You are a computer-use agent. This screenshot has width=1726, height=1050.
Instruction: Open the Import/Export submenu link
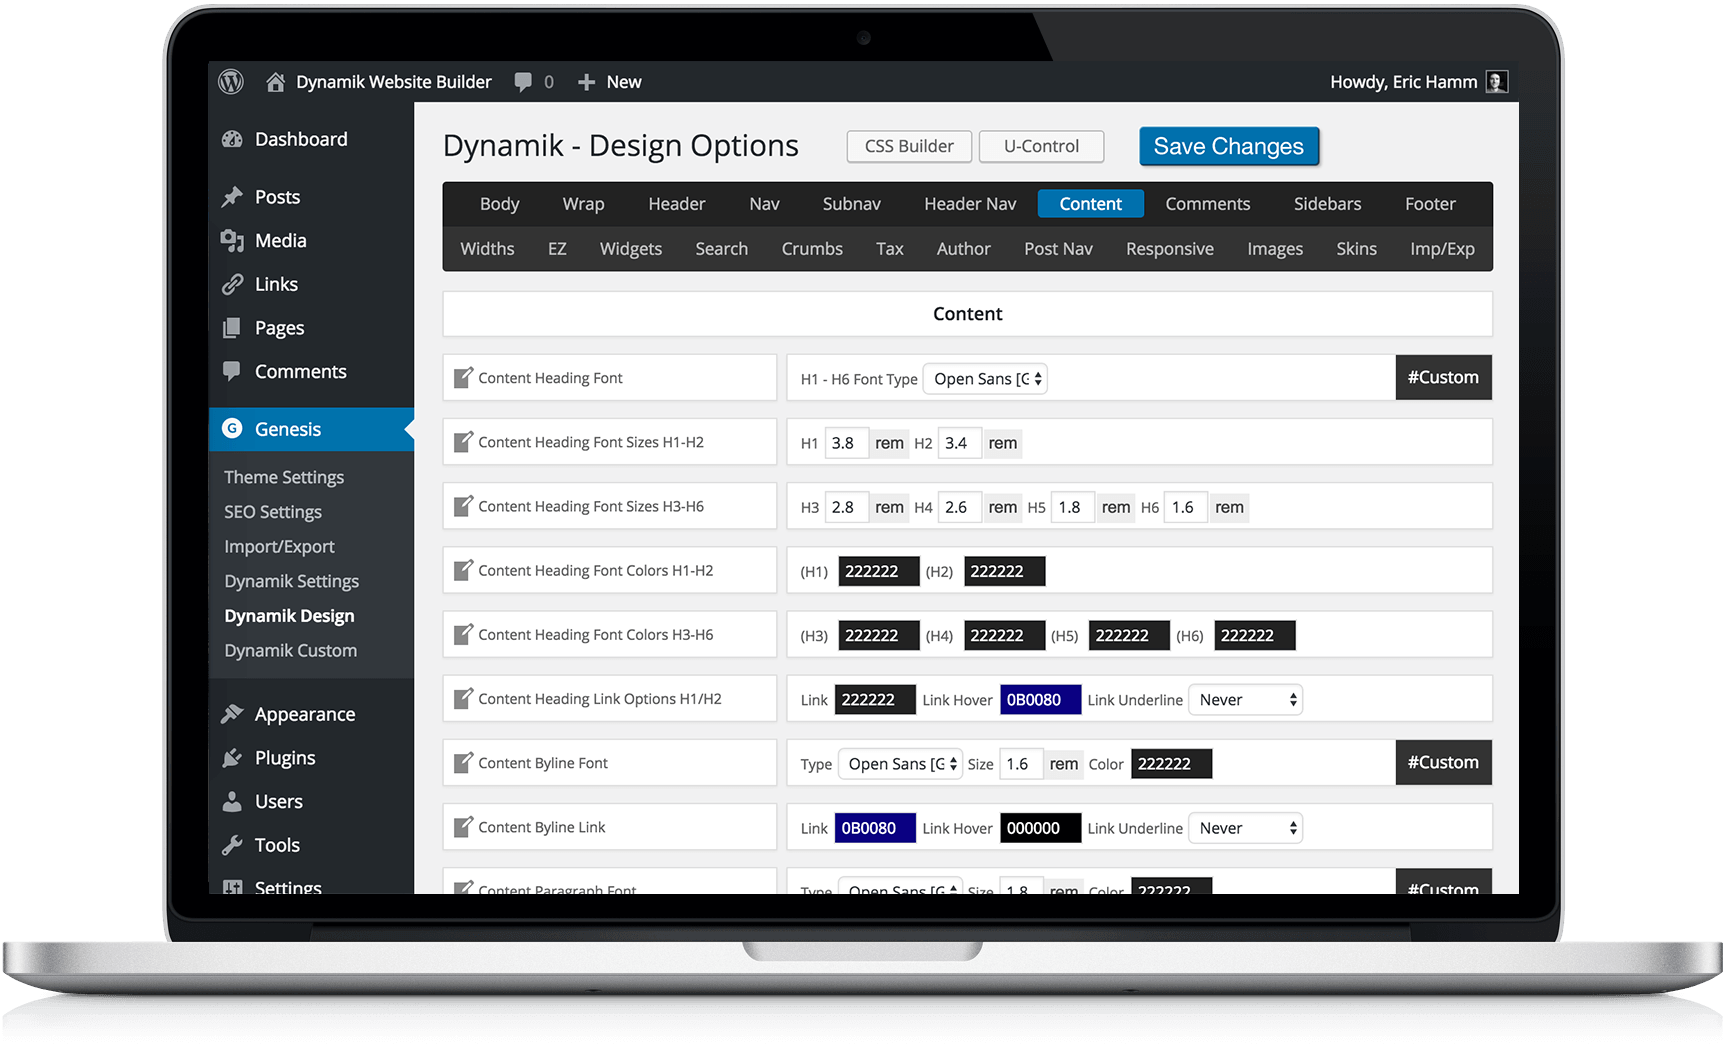click(x=279, y=547)
